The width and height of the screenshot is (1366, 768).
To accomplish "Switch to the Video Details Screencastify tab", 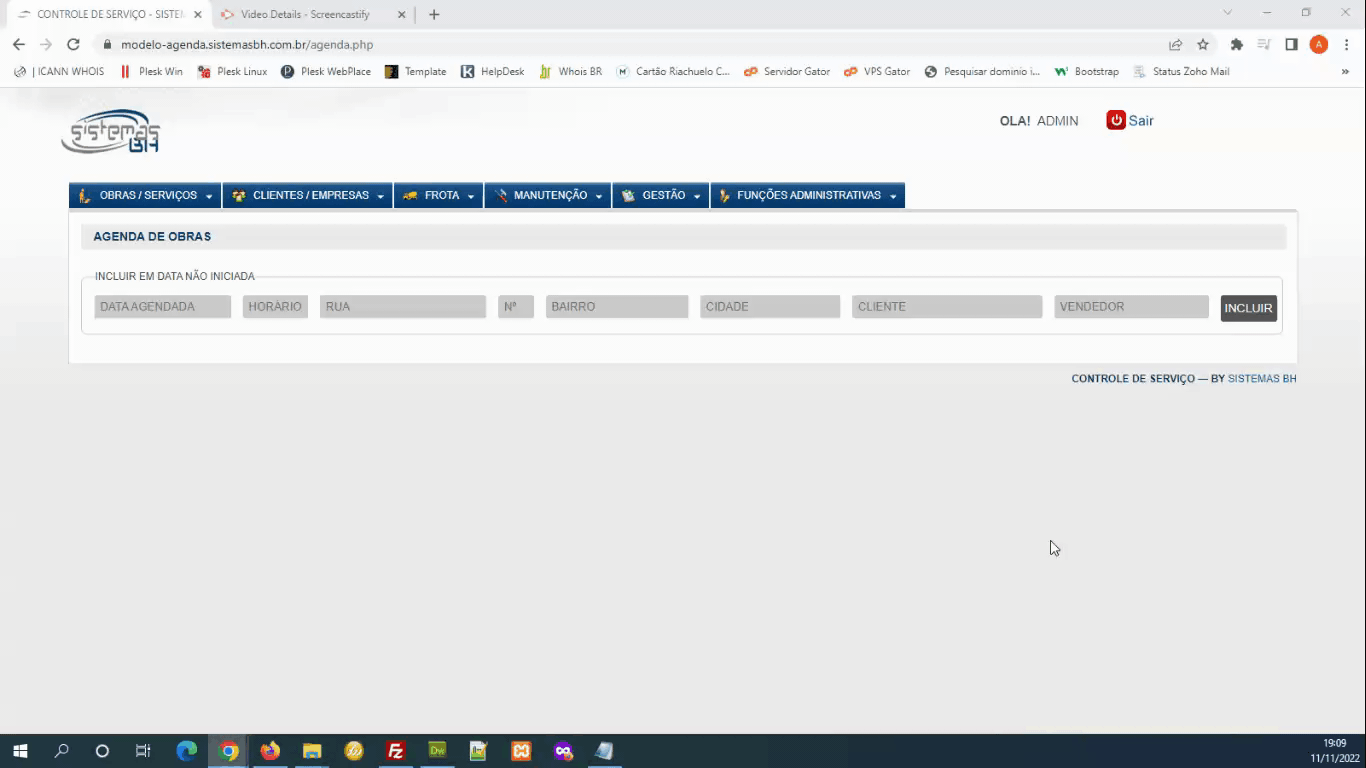I will point(305,15).
